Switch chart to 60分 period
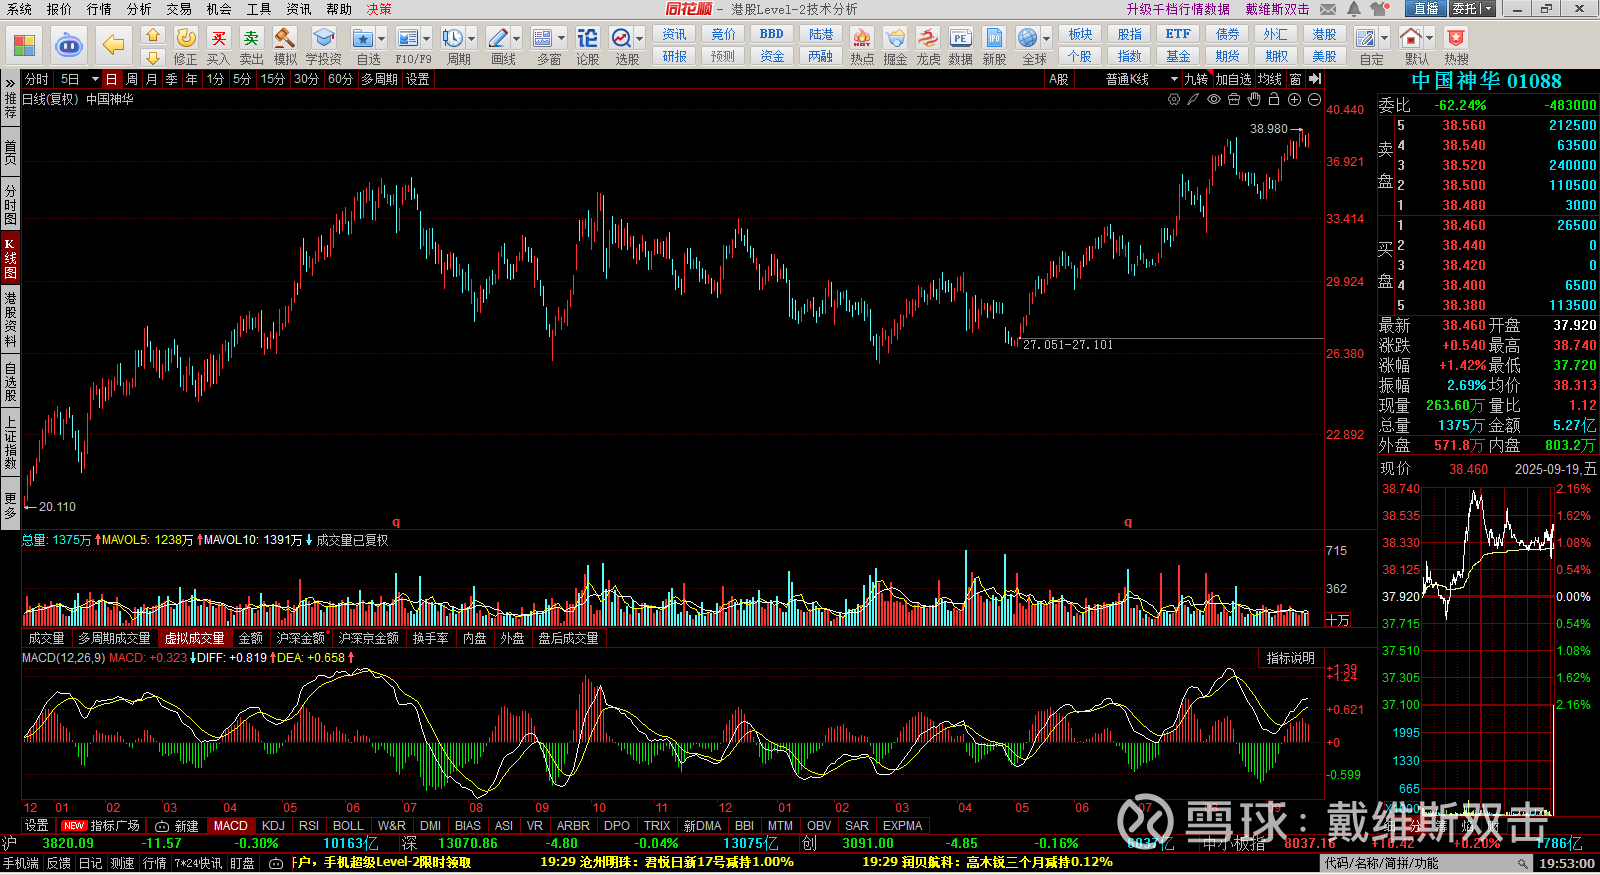Viewport: 1600px width, 875px height. click(x=340, y=79)
